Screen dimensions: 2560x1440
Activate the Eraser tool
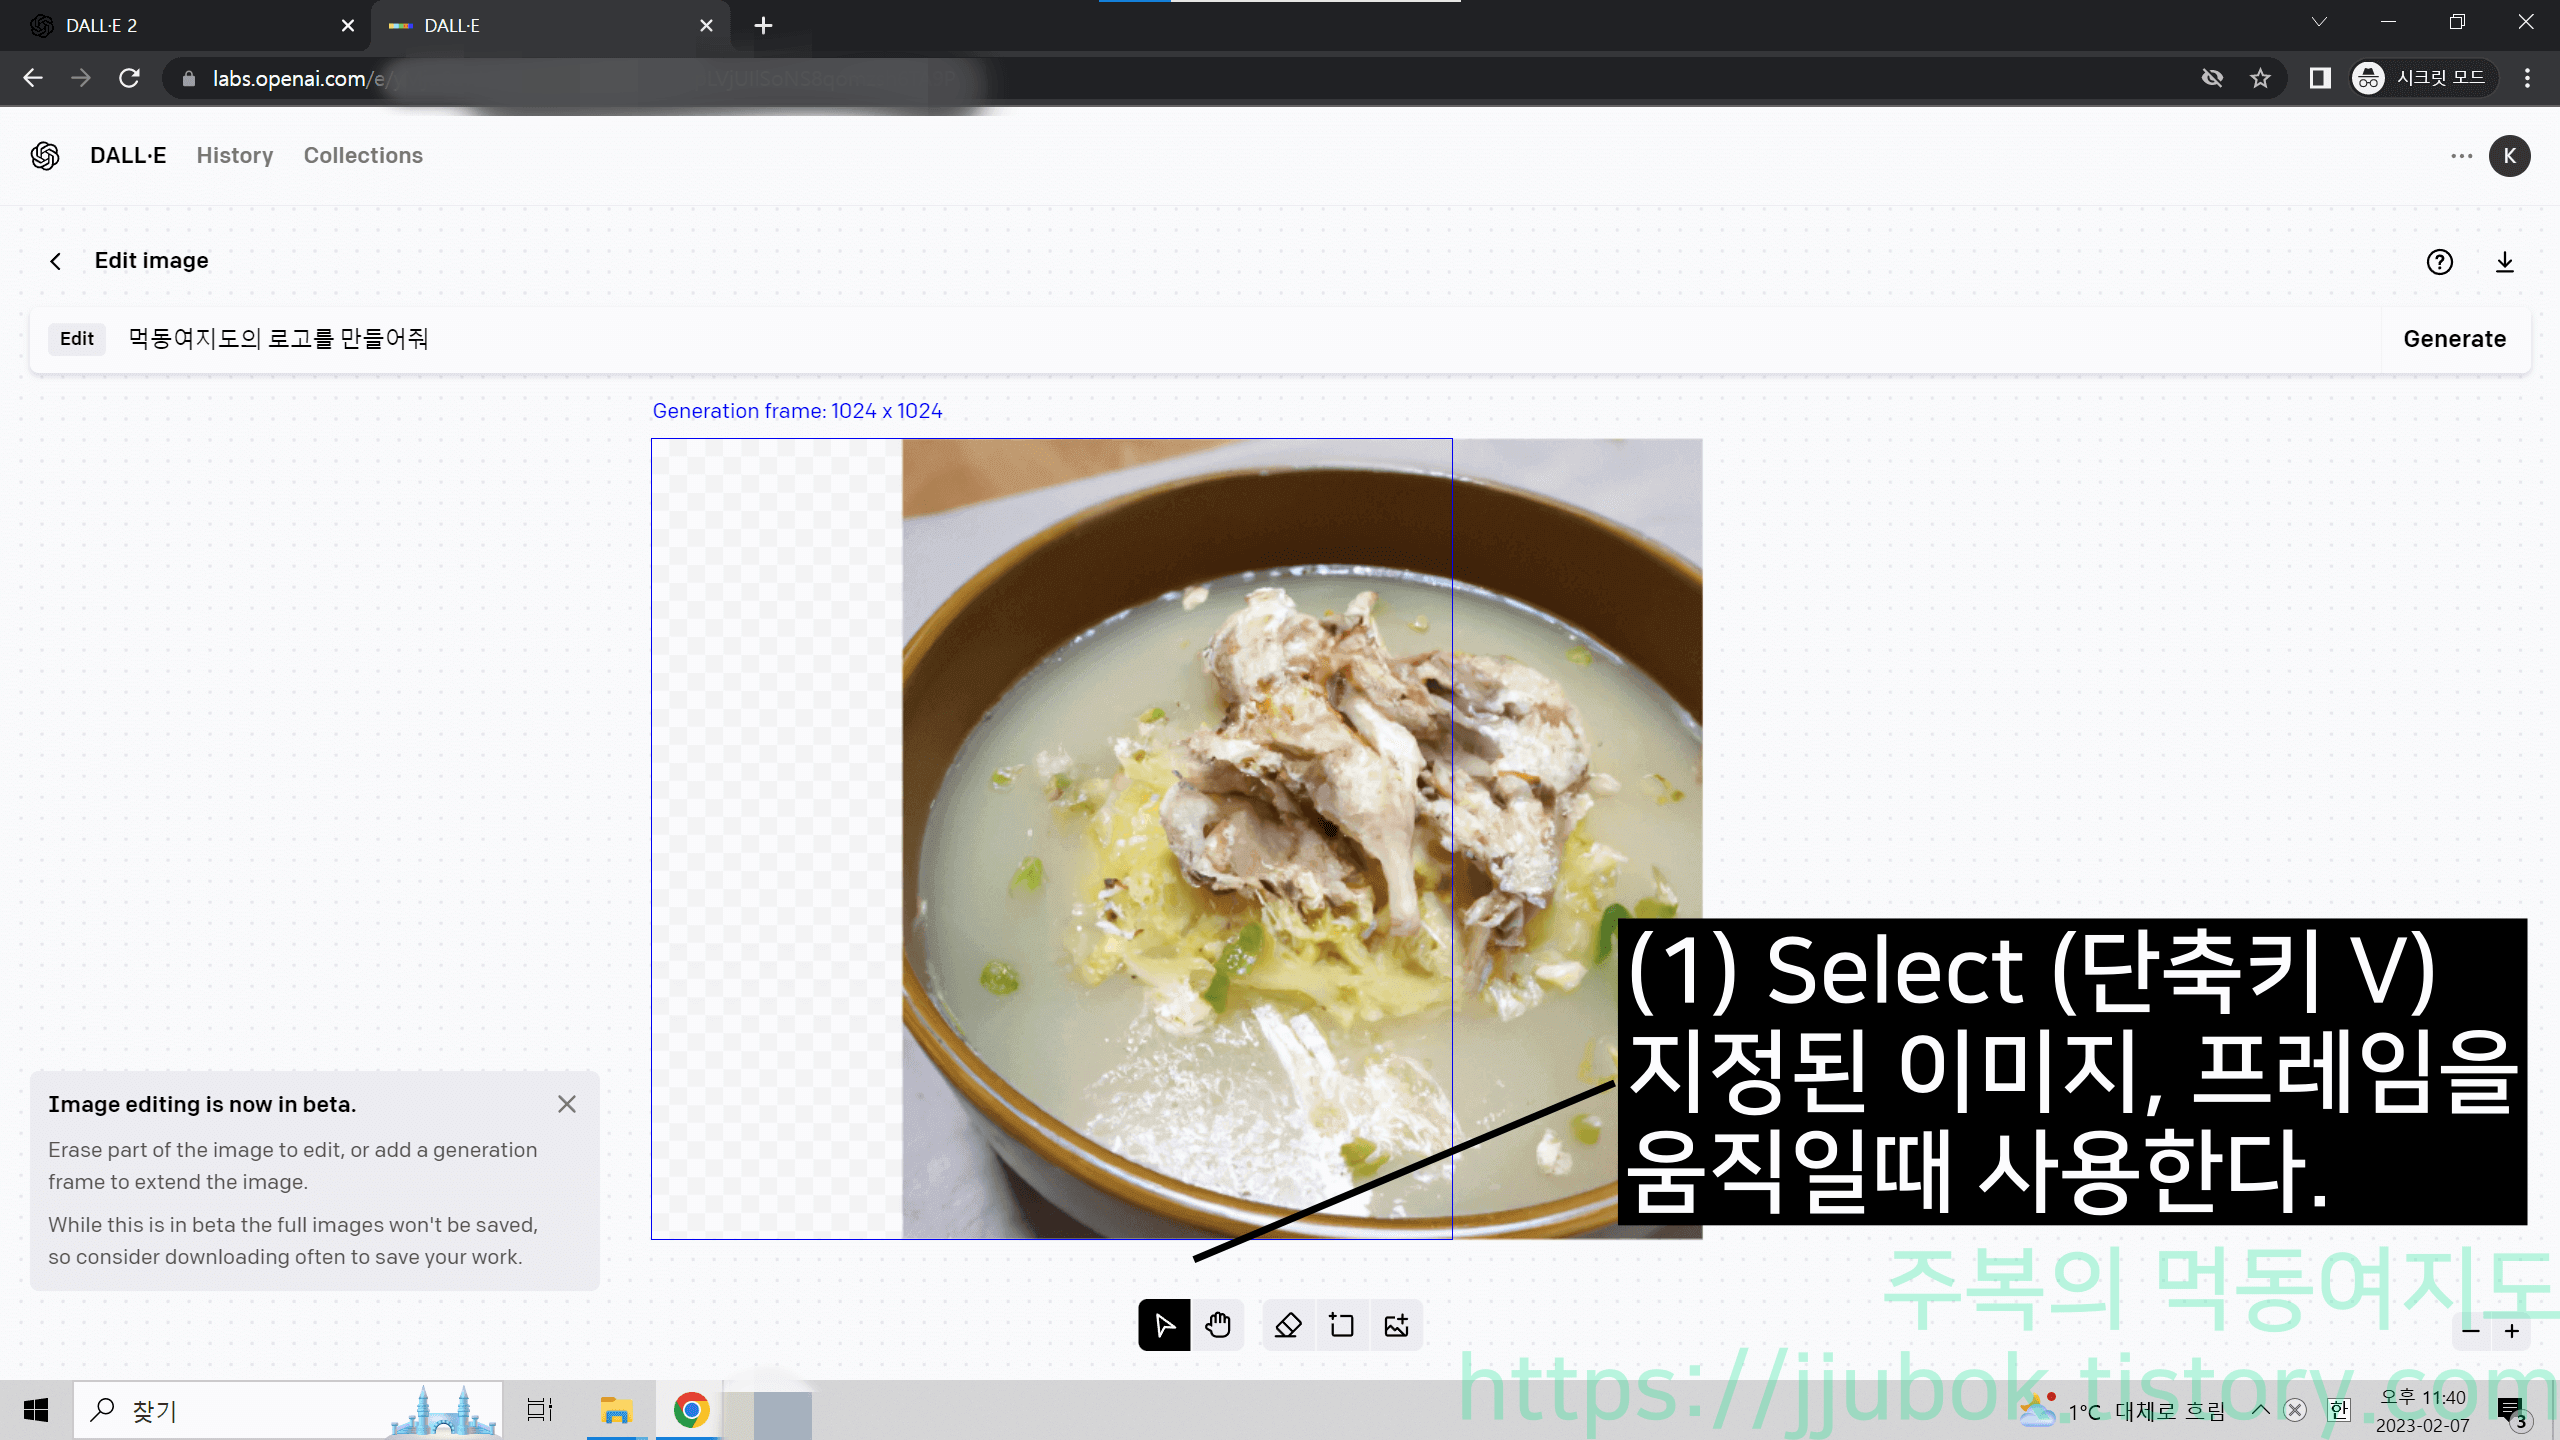[x=1288, y=1325]
